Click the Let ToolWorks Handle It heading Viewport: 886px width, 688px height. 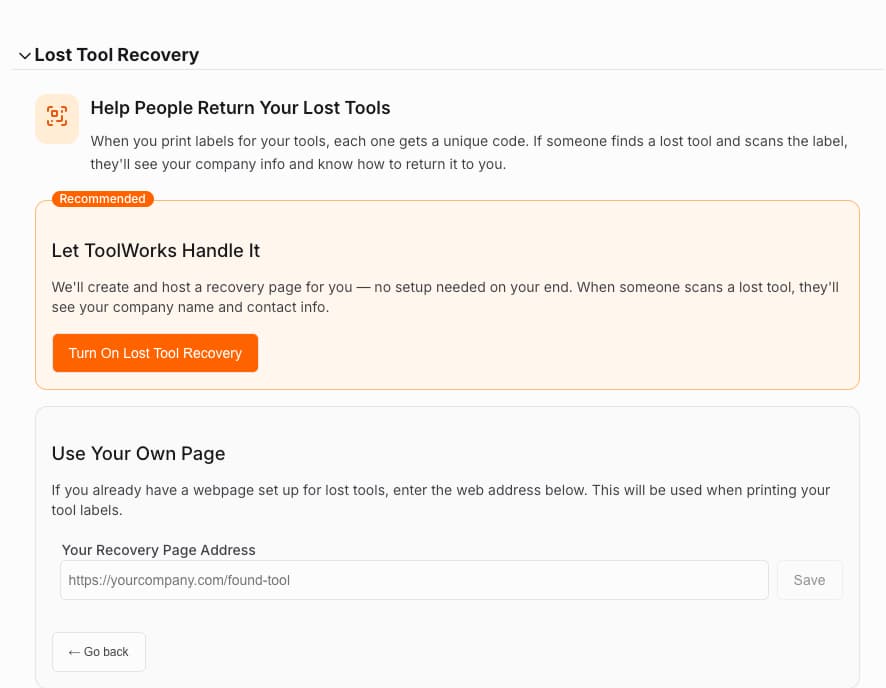click(155, 250)
